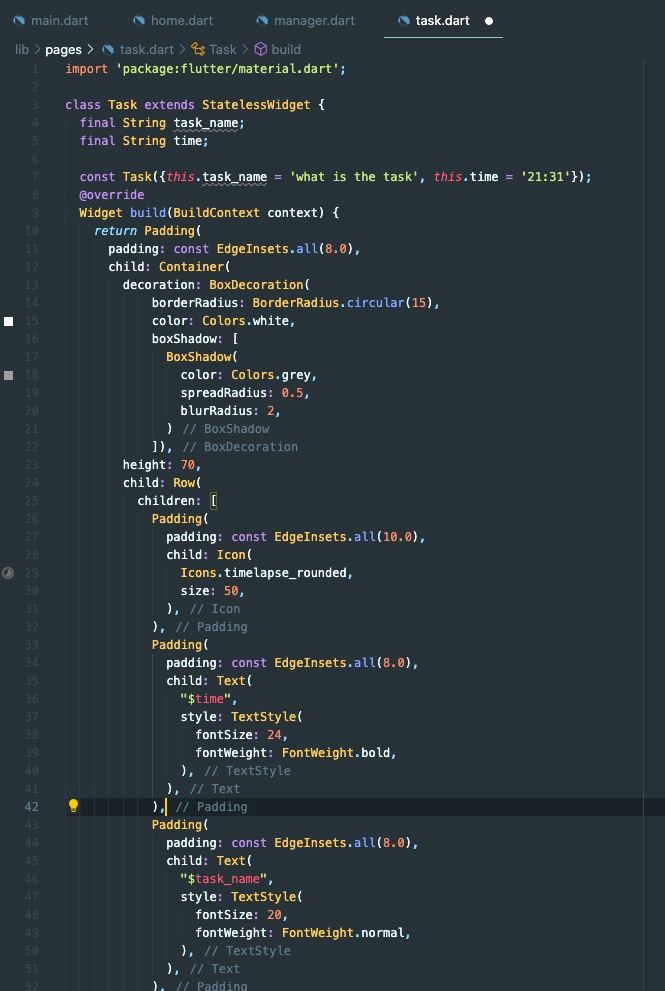Click on 'StatelessWidget' in class declaration
The height and width of the screenshot is (991, 665).
coord(256,104)
